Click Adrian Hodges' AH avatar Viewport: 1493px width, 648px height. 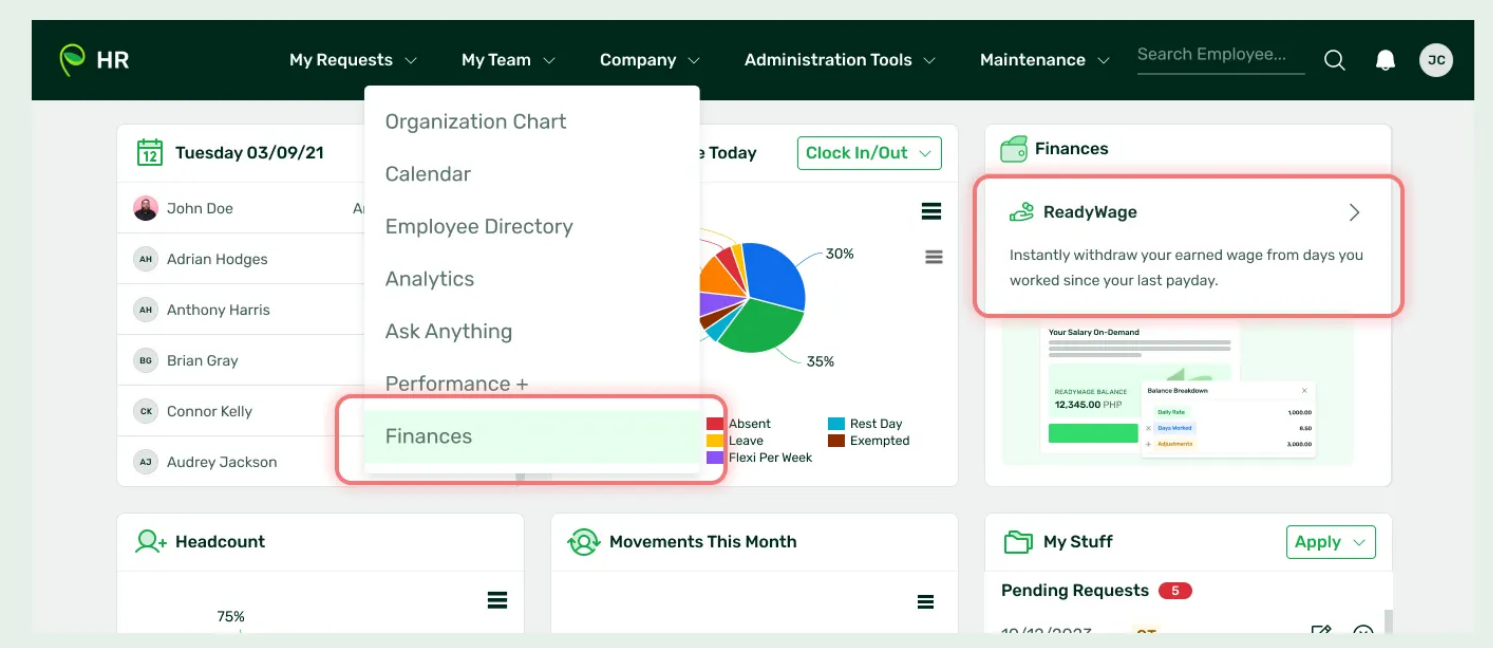click(x=146, y=259)
